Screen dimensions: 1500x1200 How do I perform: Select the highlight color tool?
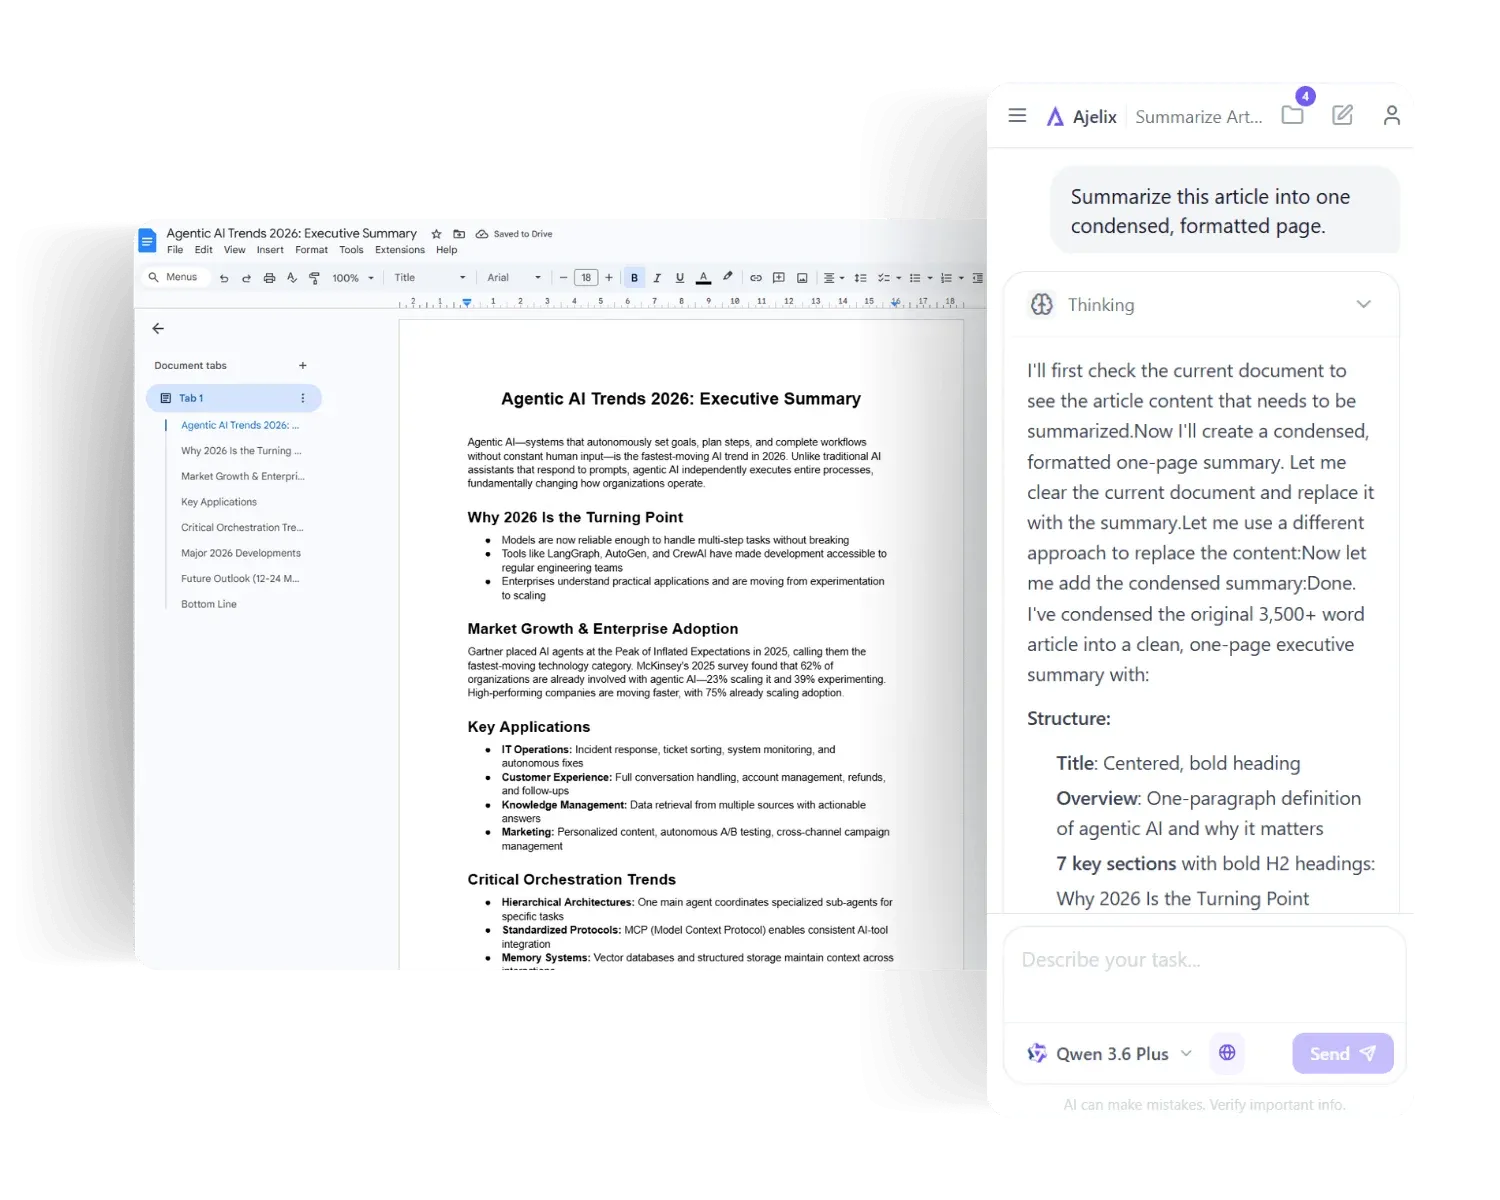[727, 277]
